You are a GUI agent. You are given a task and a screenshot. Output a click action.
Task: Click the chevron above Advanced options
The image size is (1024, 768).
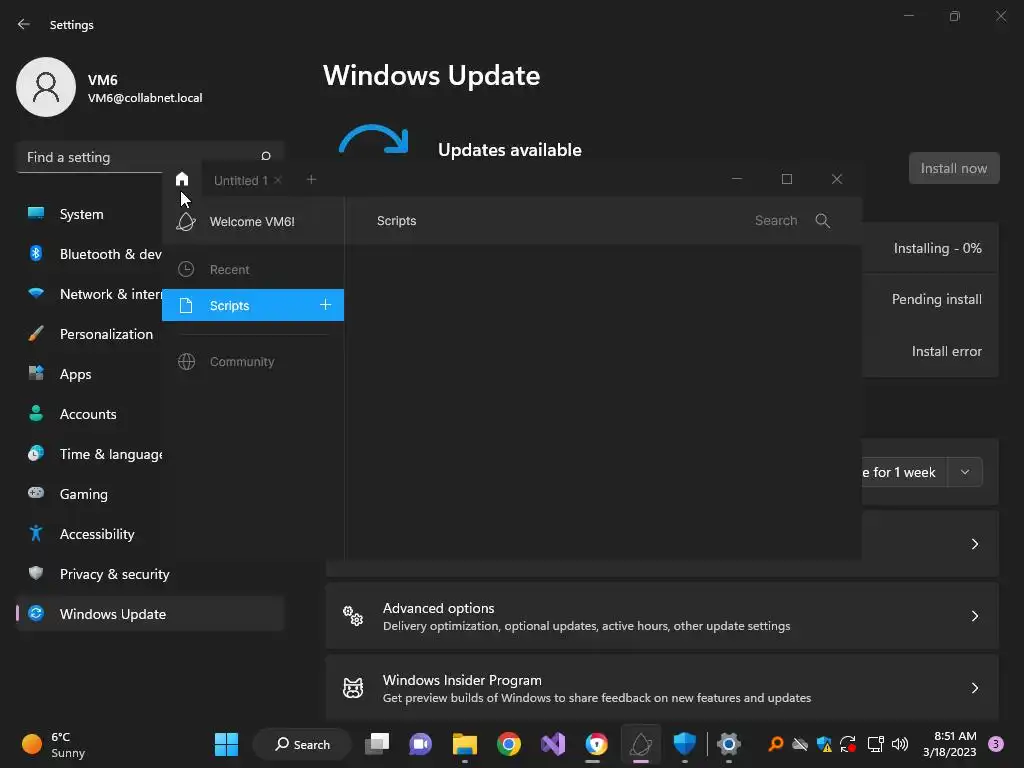[974, 544]
